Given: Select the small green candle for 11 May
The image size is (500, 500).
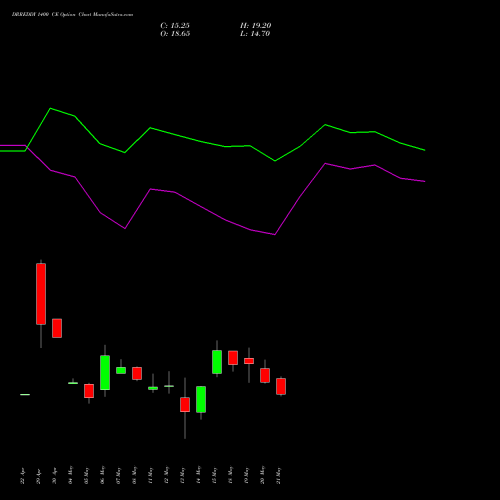Looking at the screenshot, I should (x=153, y=388).
